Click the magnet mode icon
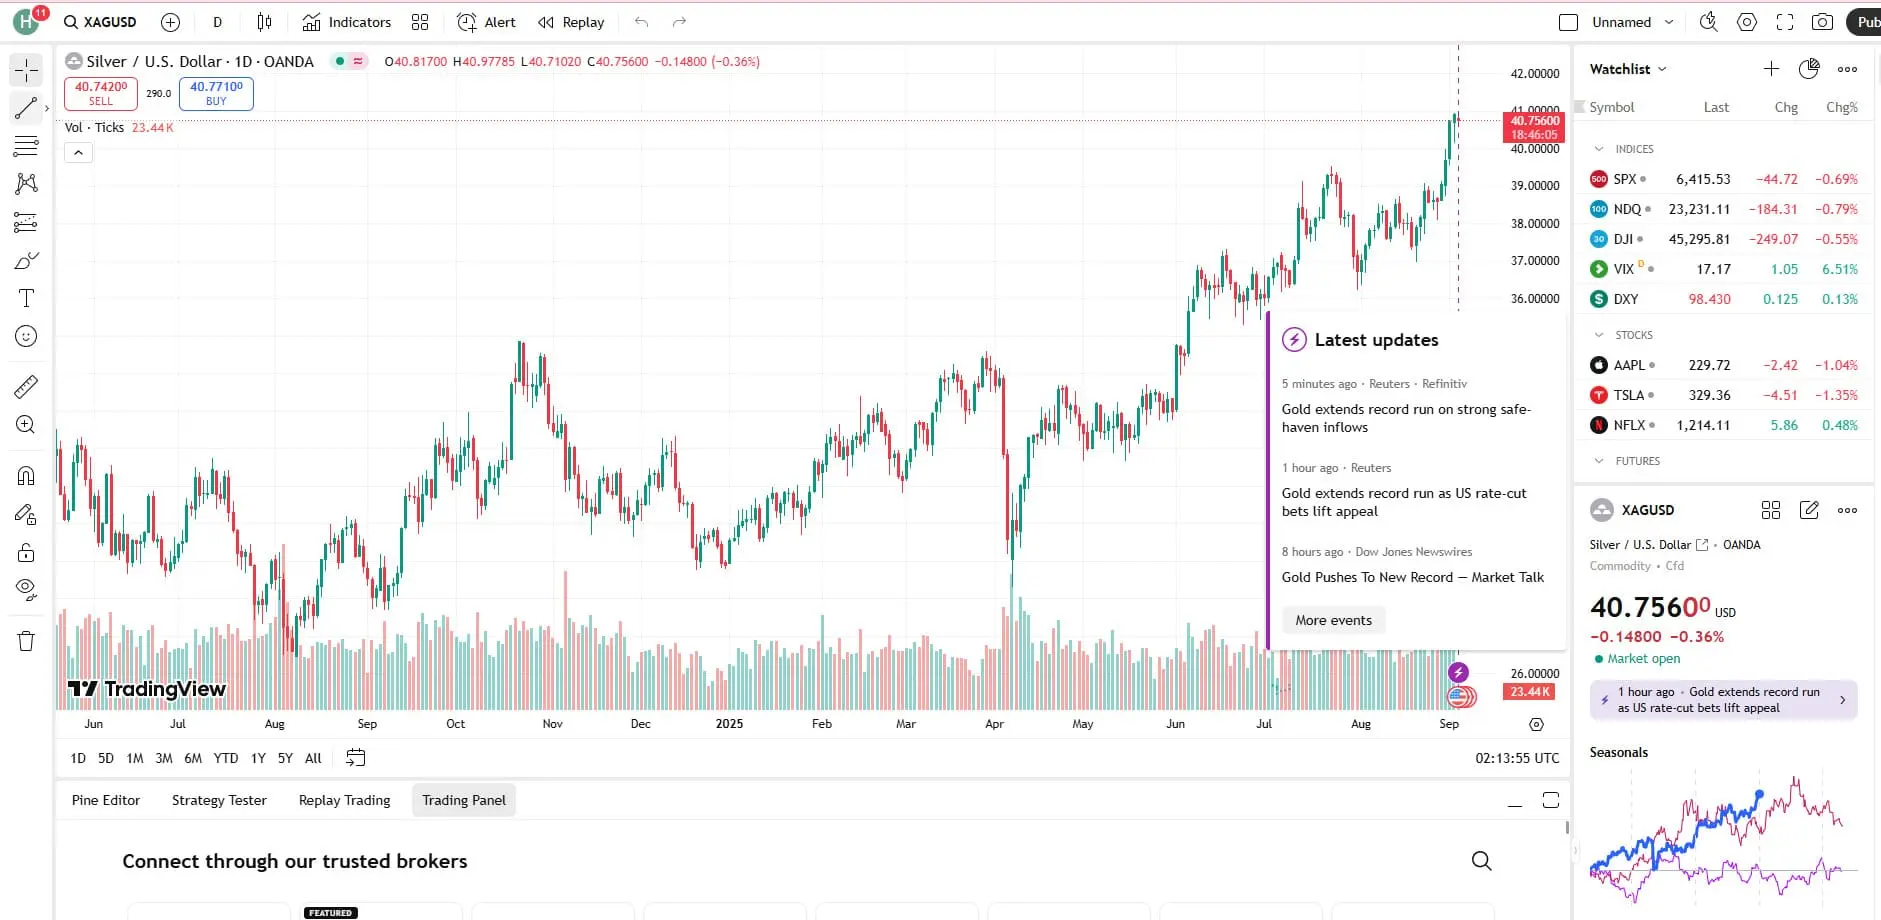This screenshot has width=1881, height=920. pyautogui.click(x=26, y=476)
